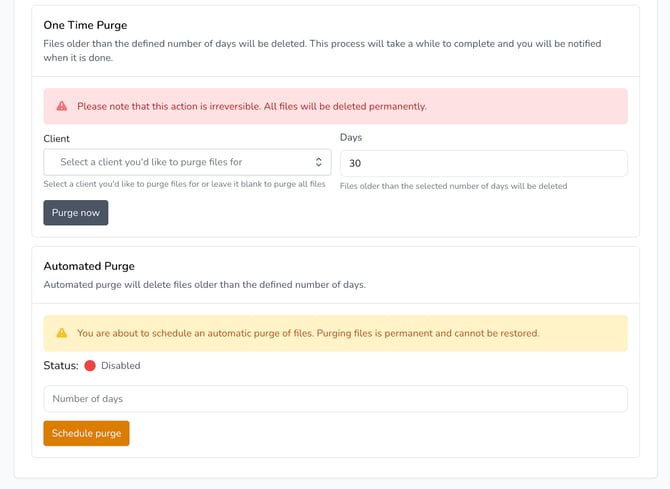Click the up-down chevron in Client select
670x489 pixels.
click(x=318, y=162)
